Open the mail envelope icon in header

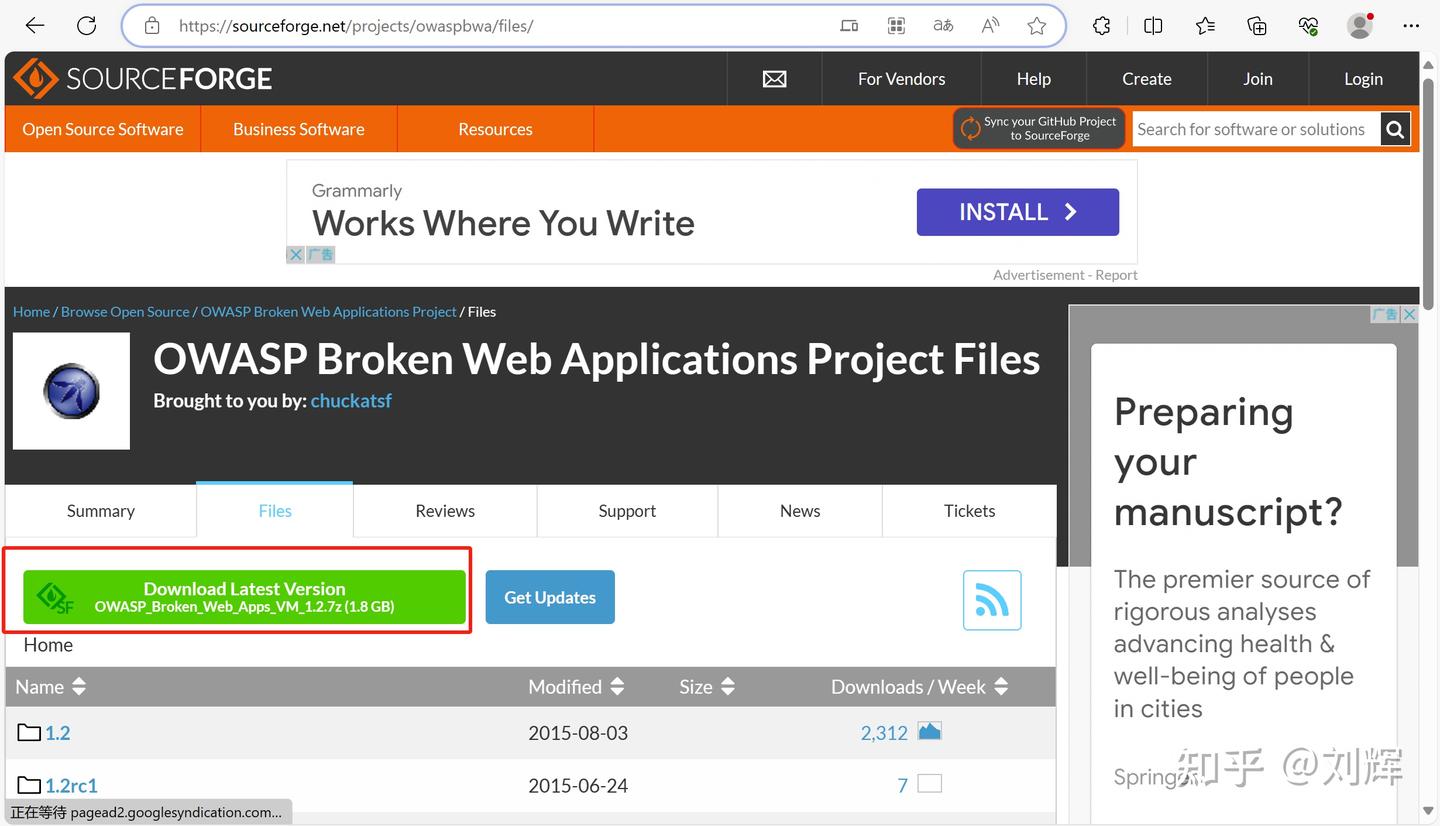point(774,79)
